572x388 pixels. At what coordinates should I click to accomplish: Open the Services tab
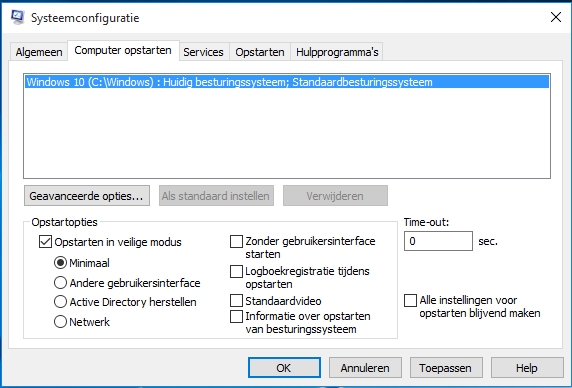tap(203, 52)
